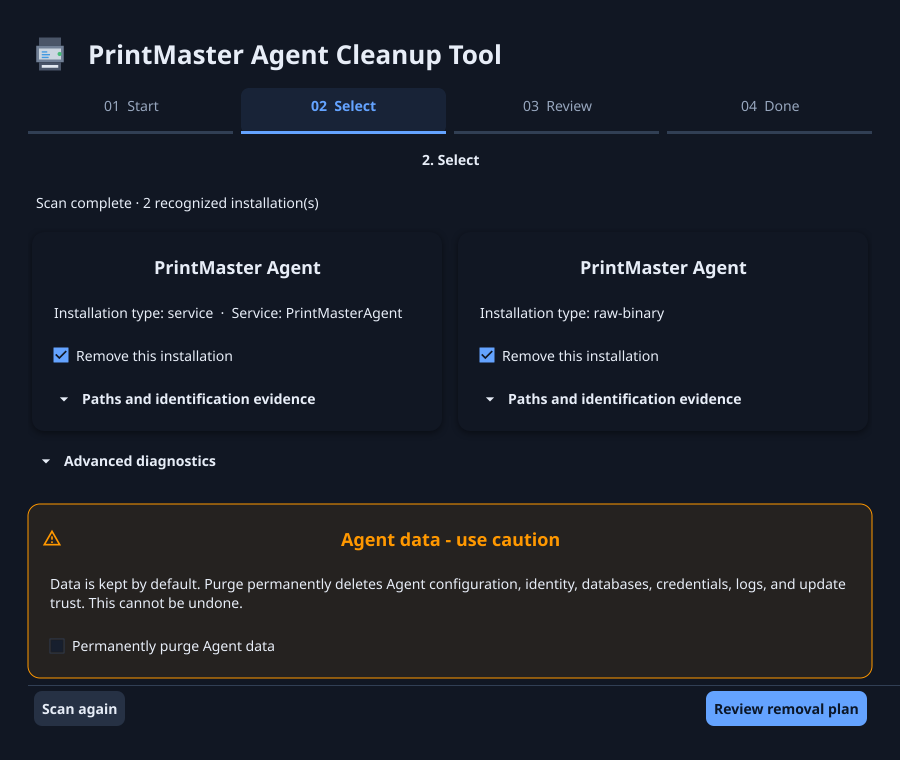Click the Scan again button

tap(79, 709)
